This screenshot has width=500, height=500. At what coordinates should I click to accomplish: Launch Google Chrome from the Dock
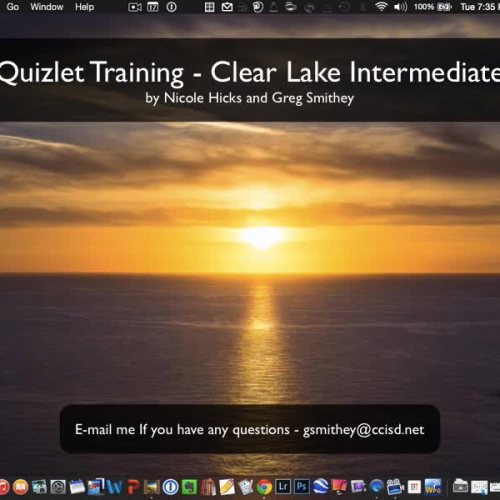coord(264,487)
